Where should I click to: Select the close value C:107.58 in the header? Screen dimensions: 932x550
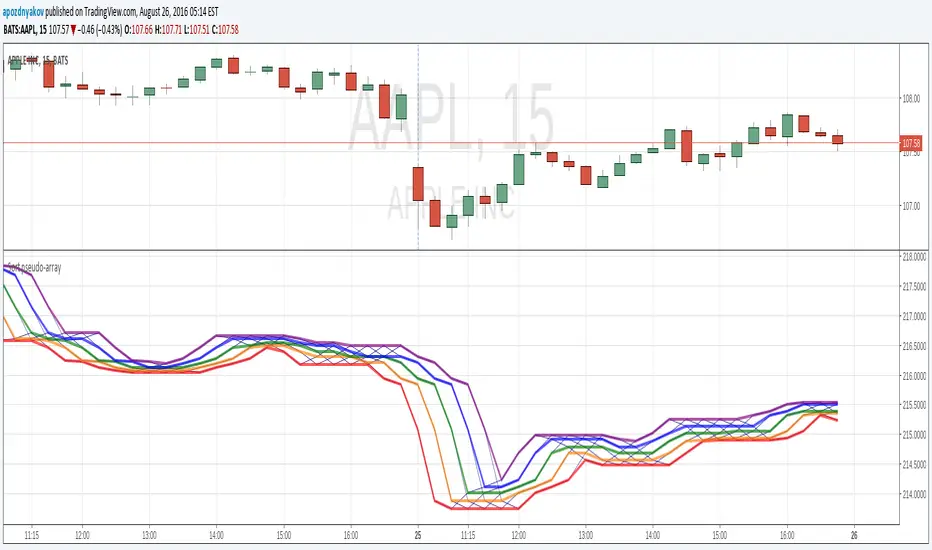coord(225,30)
